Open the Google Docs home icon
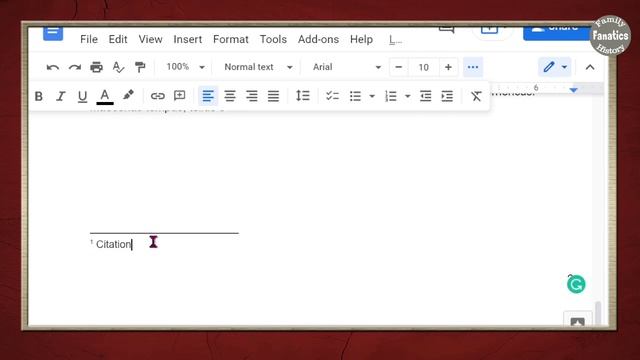The image size is (640, 360). tap(53, 33)
